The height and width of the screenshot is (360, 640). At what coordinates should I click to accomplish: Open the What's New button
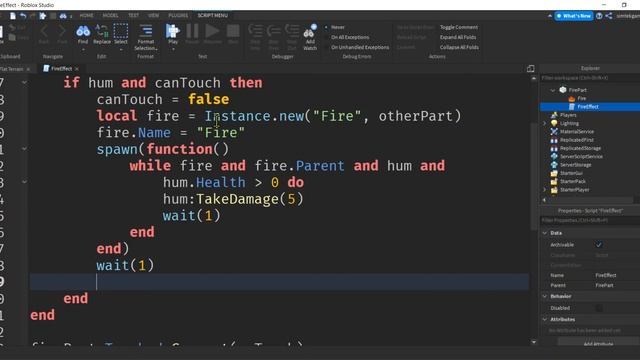tap(573, 16)
